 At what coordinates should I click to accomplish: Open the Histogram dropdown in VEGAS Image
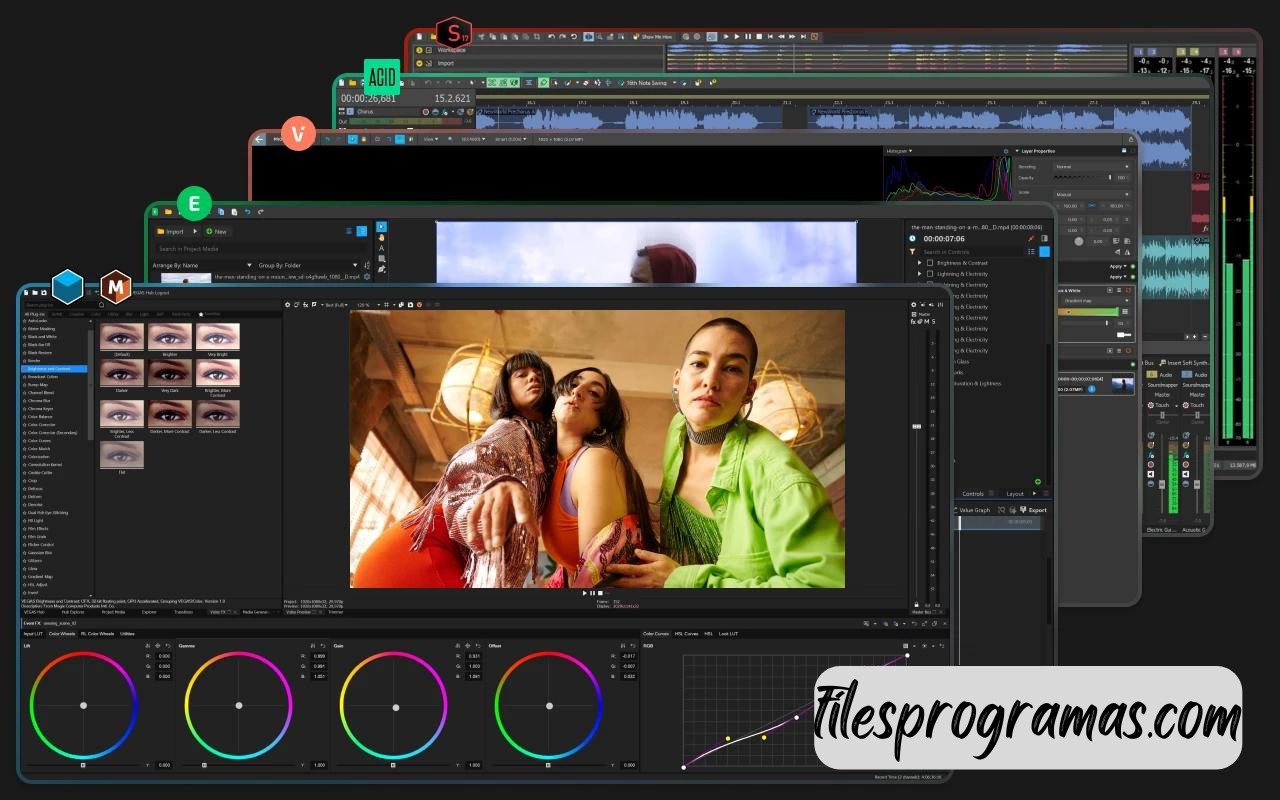click(899, 151)
